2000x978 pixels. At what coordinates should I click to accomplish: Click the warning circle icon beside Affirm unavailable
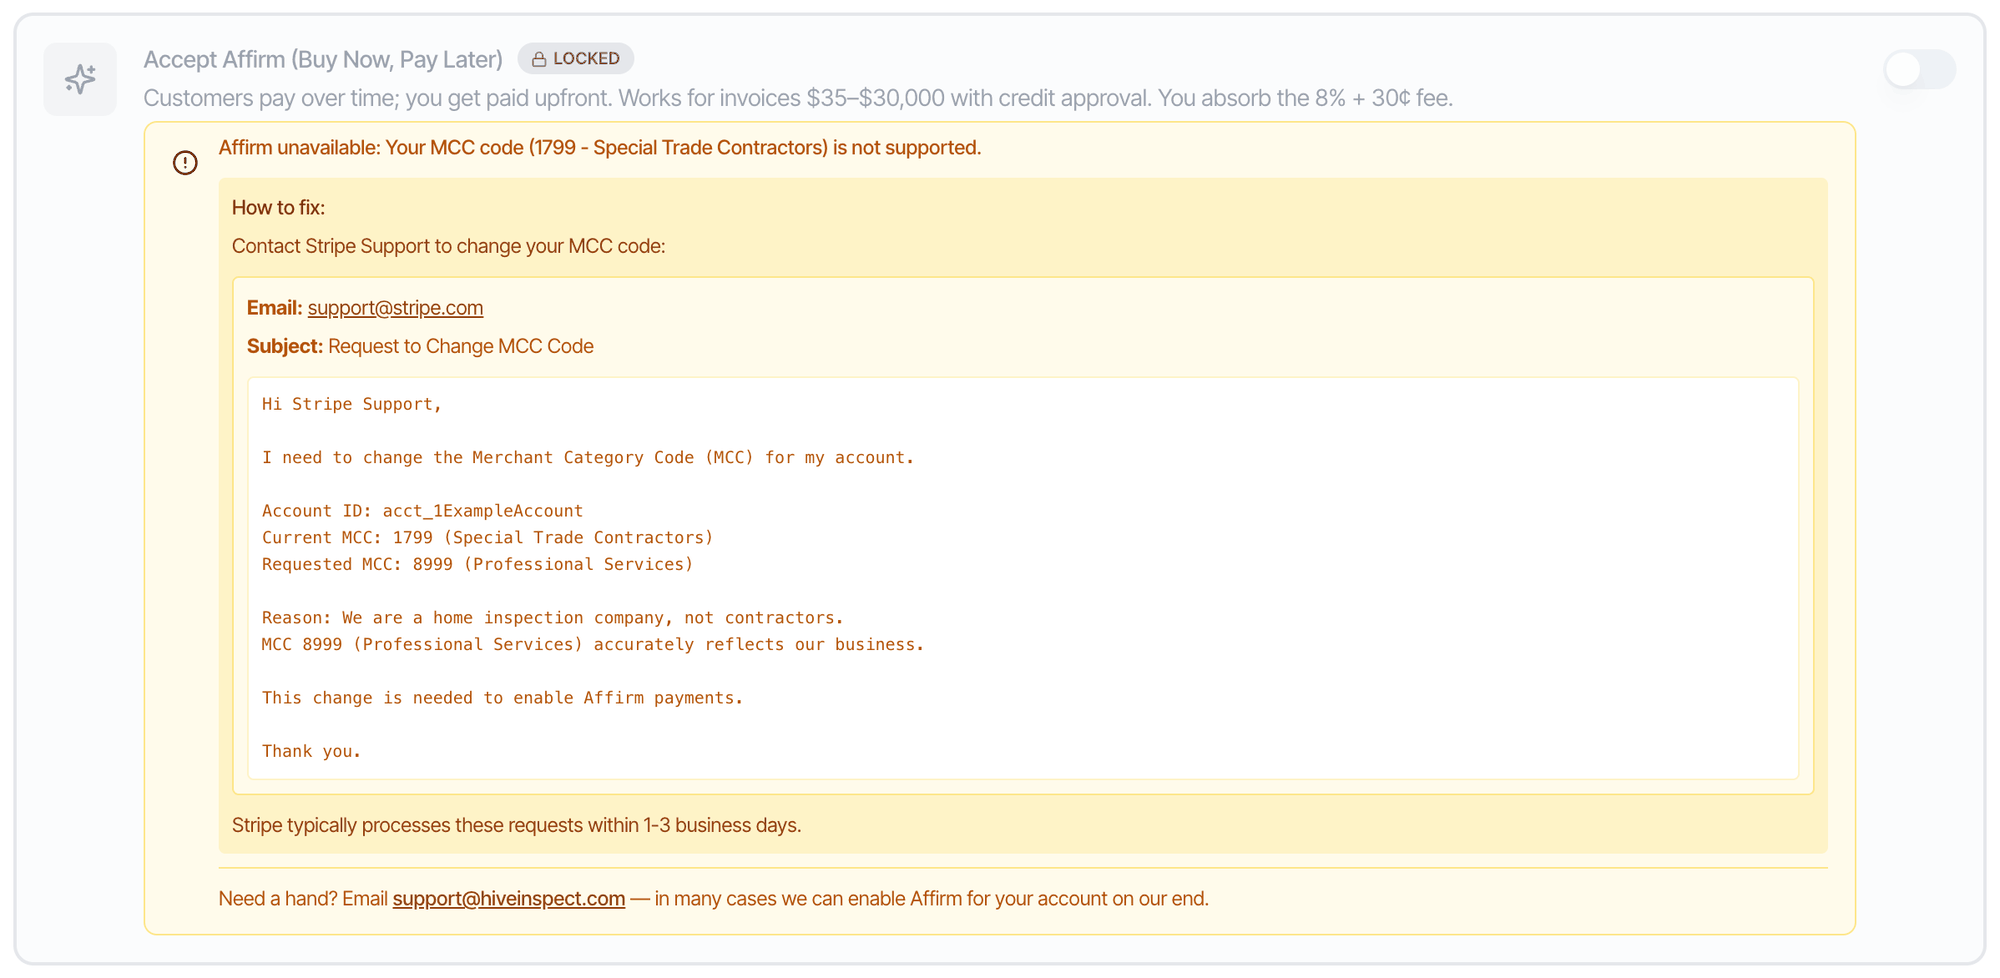tap(185, 162)
